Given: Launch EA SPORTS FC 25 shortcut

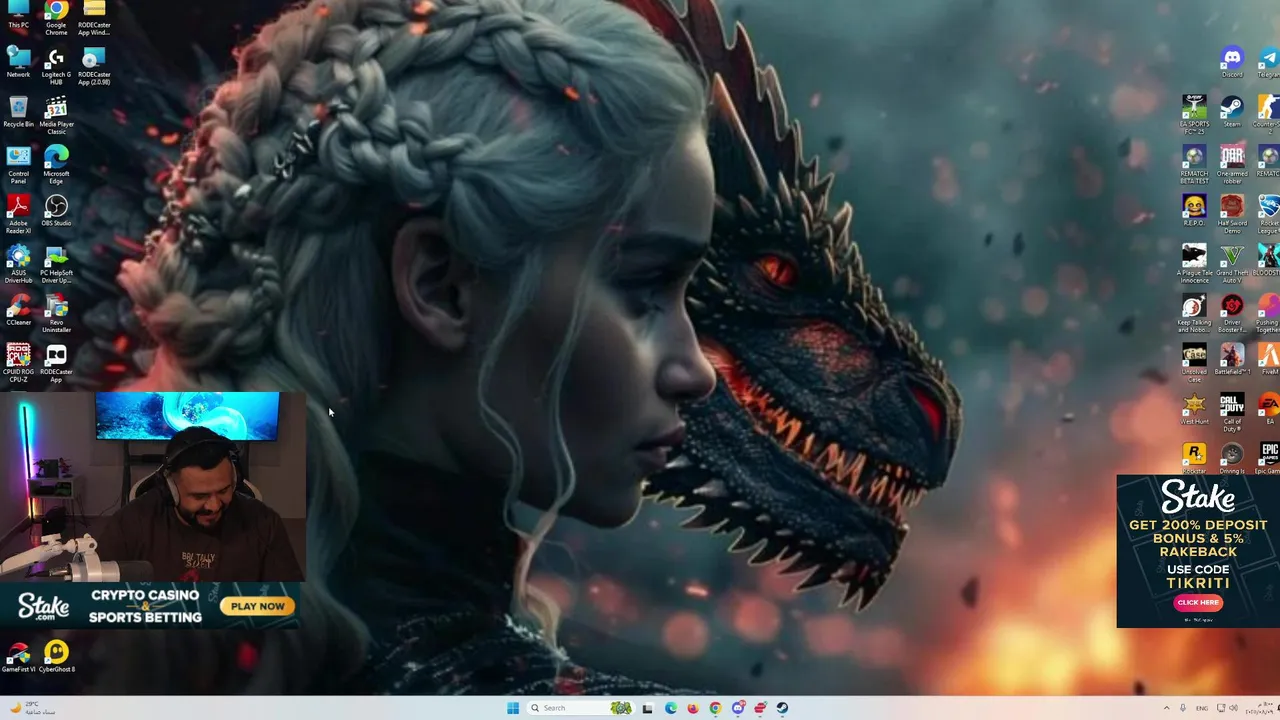Looking at the screenshot, I should coord(1194,114).
